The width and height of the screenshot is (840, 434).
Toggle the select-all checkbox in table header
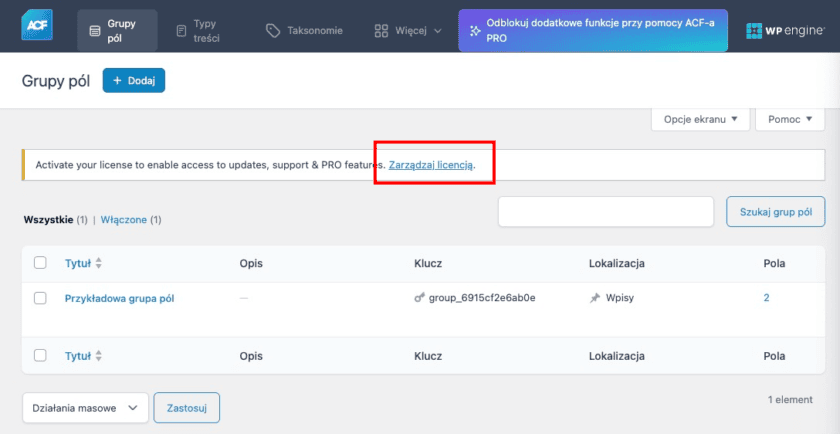(40, 263)
